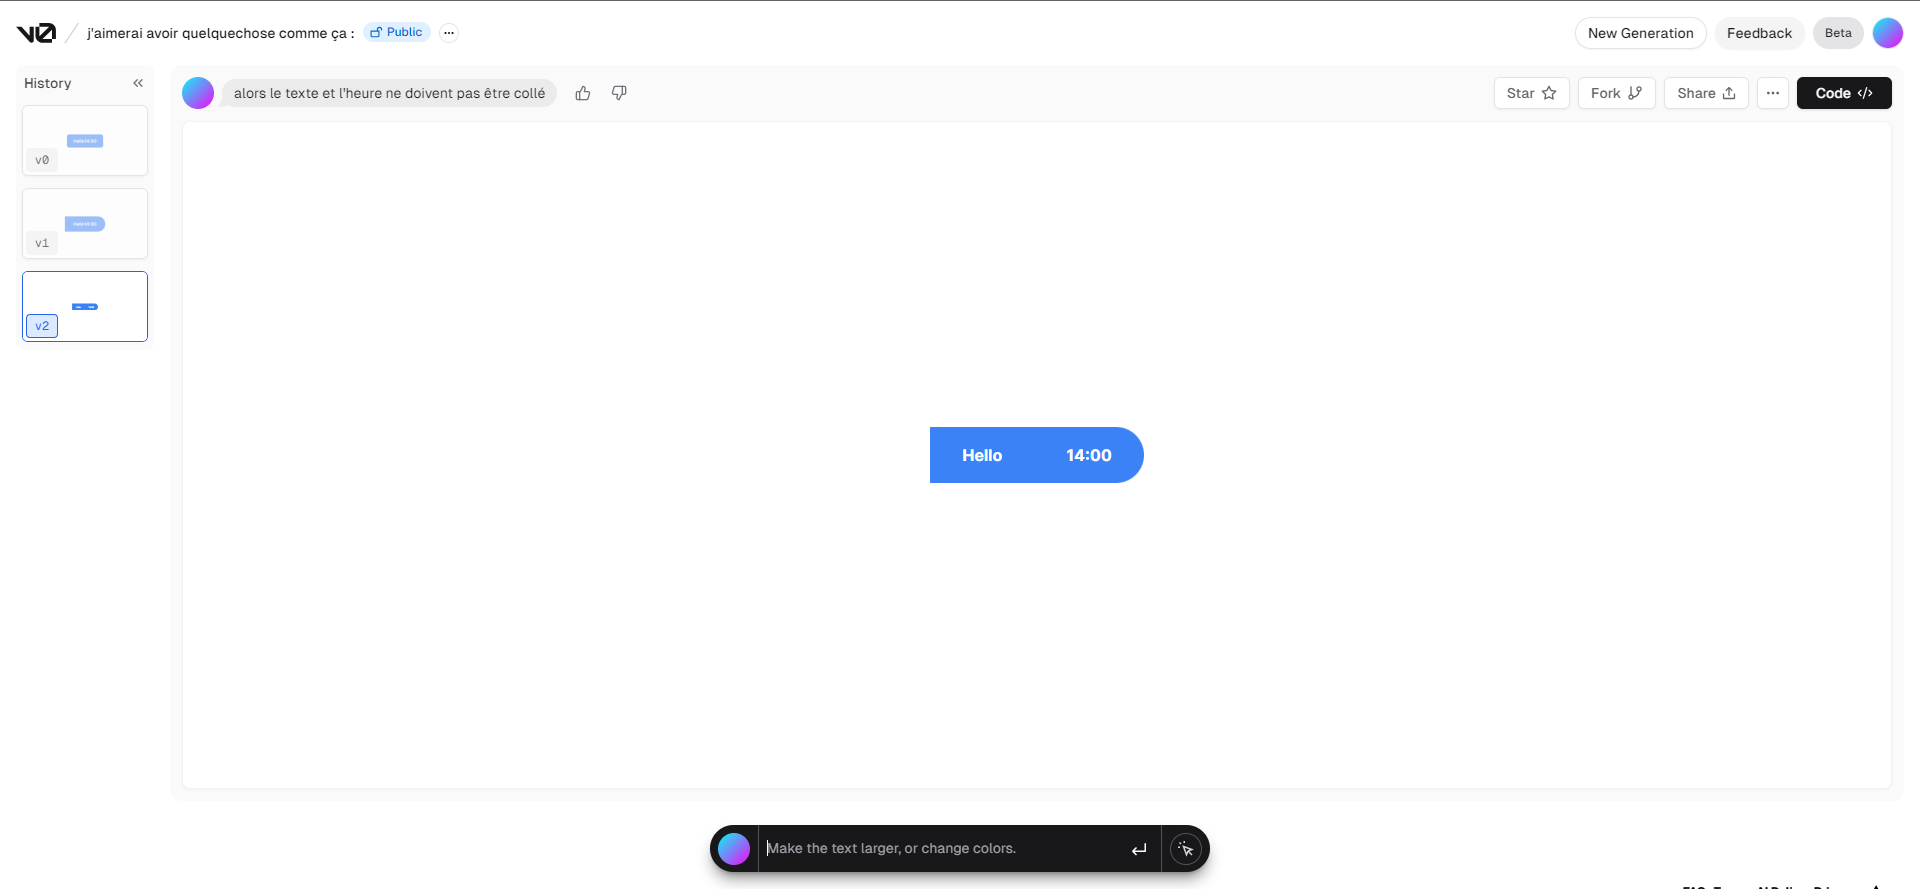Collapse the History sidebar panel
Image resolution: width=1920 pixels, height=889 pixels.
tap(138, 83)
